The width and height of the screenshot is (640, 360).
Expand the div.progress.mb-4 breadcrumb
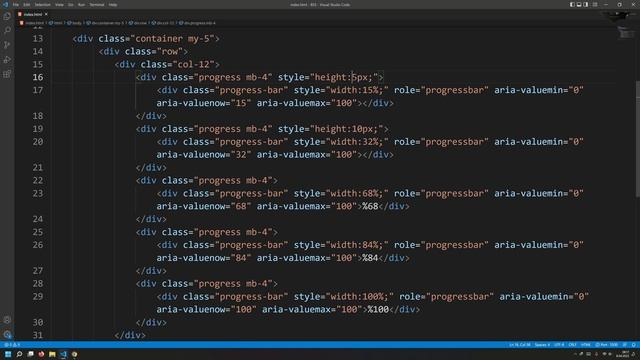click(x=198, y=23)
